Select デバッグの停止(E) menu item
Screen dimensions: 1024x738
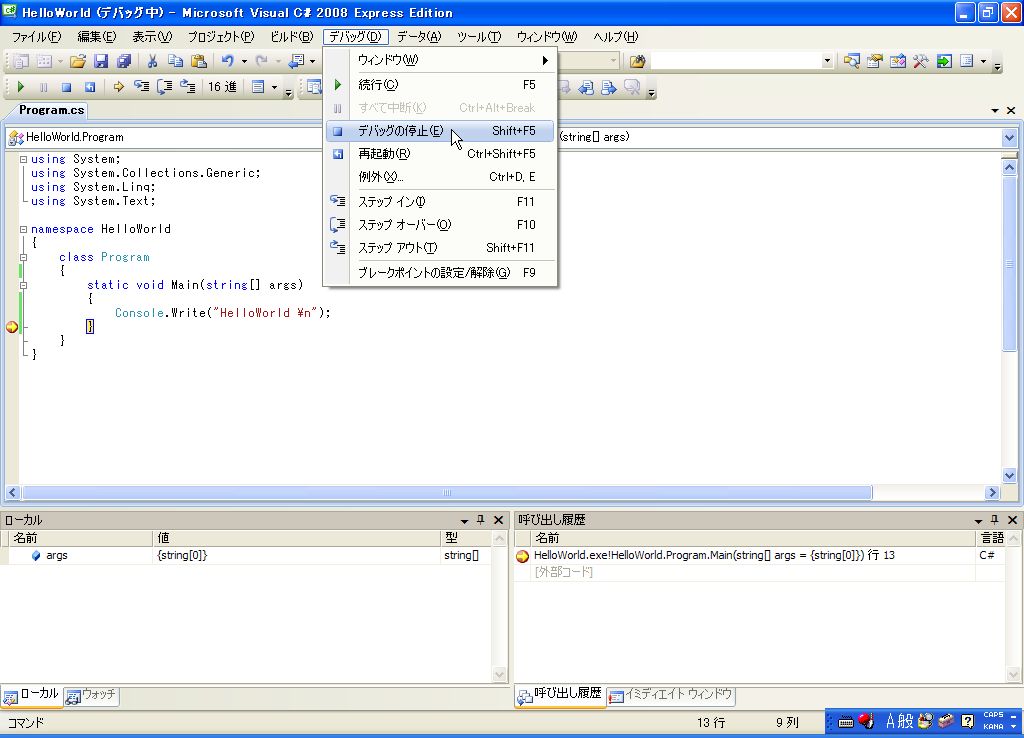[x=440, y=131]
